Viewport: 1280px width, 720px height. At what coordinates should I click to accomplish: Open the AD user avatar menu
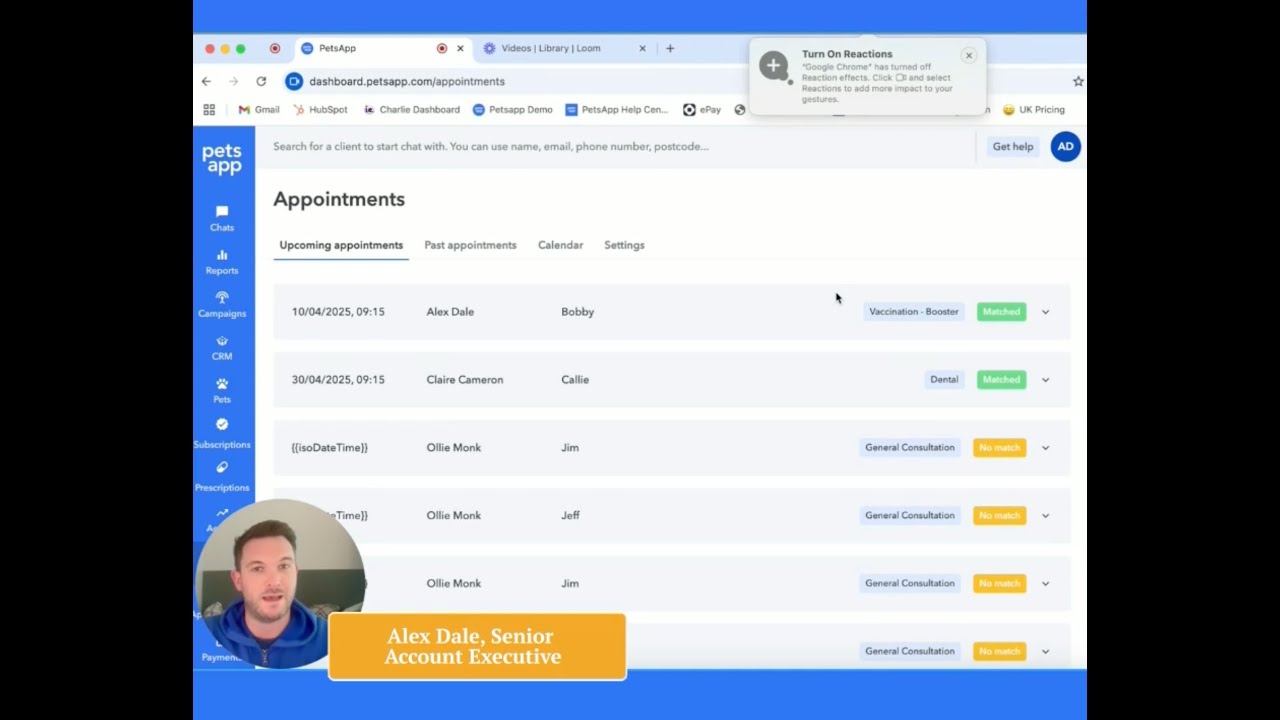point(1065,146)
